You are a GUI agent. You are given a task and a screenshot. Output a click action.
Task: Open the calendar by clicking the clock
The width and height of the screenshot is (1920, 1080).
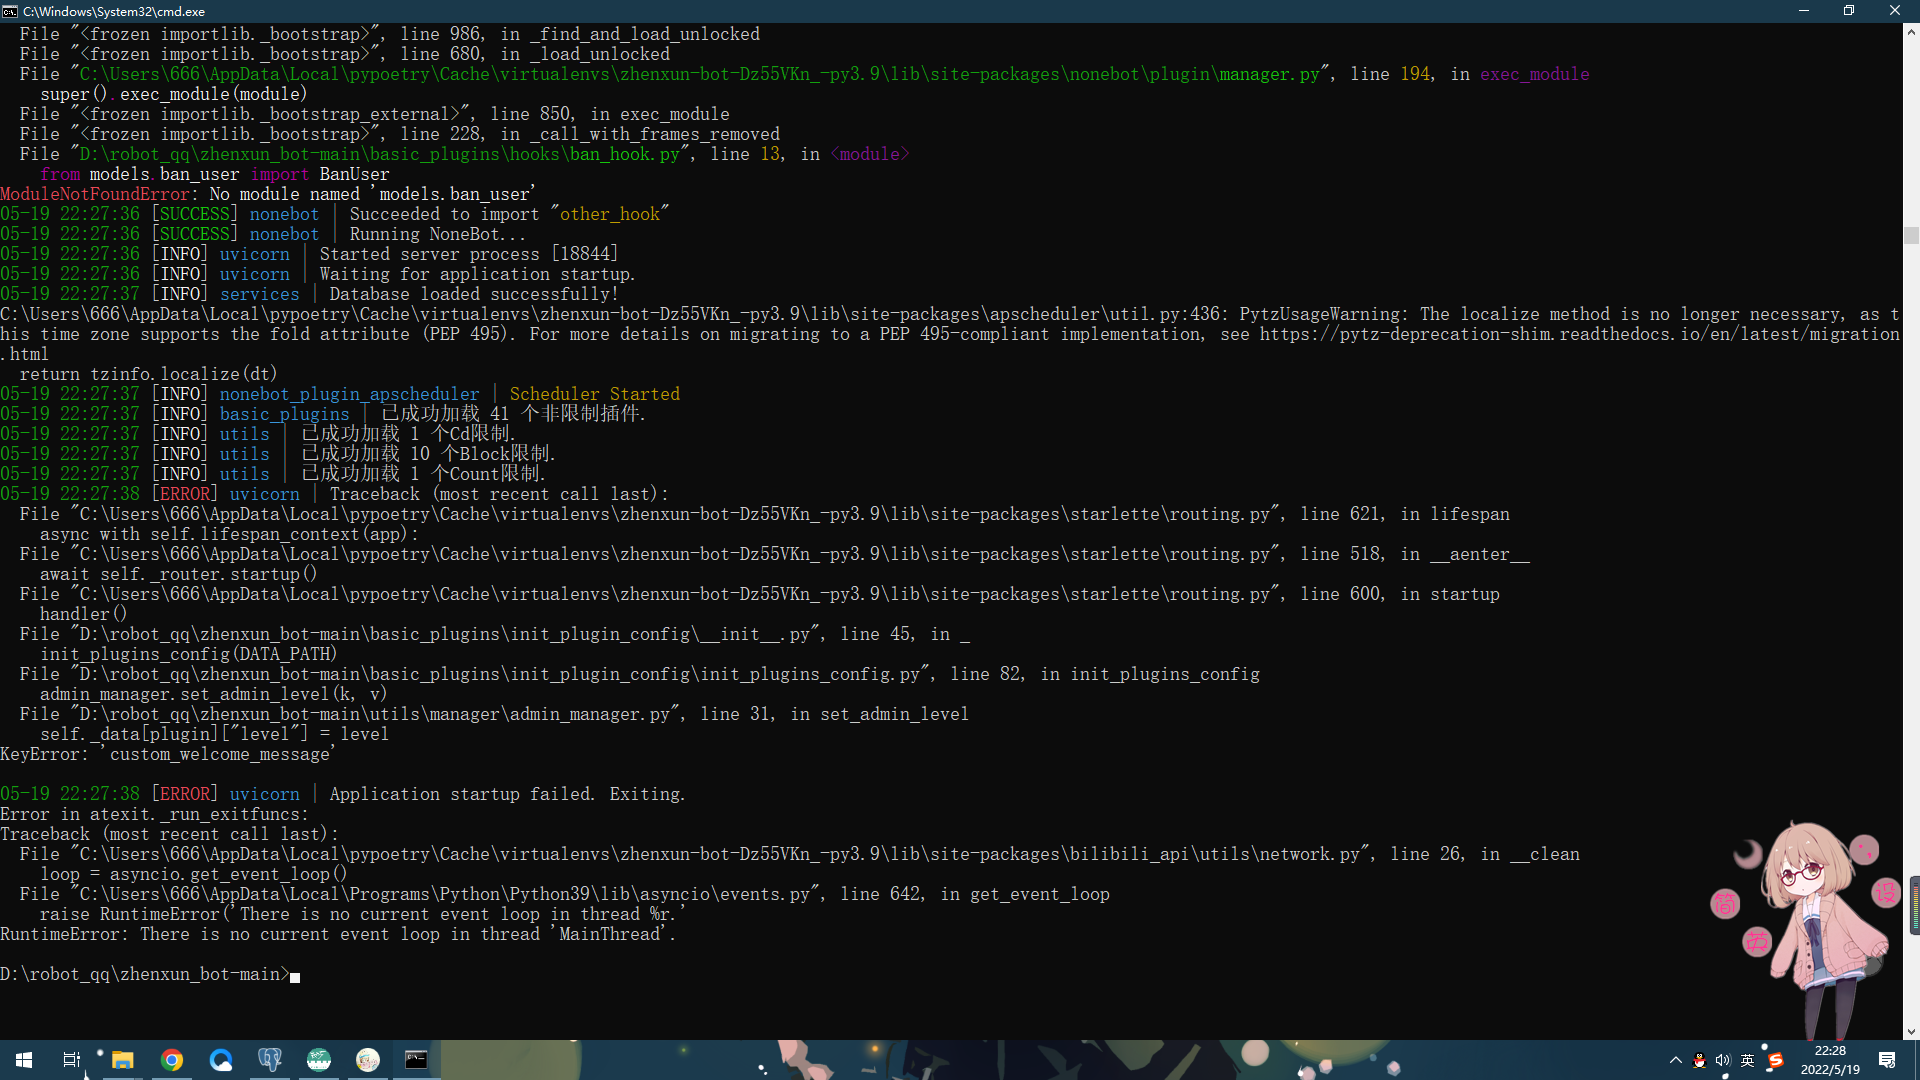(x=1830, y=1060)
